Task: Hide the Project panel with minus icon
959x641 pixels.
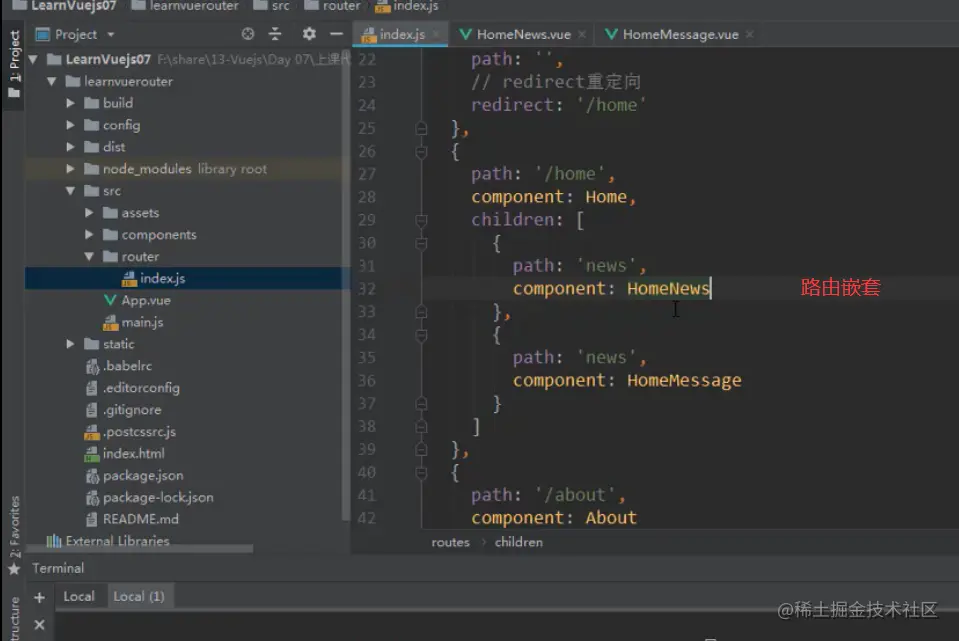Action: click(x=336, y=34)
